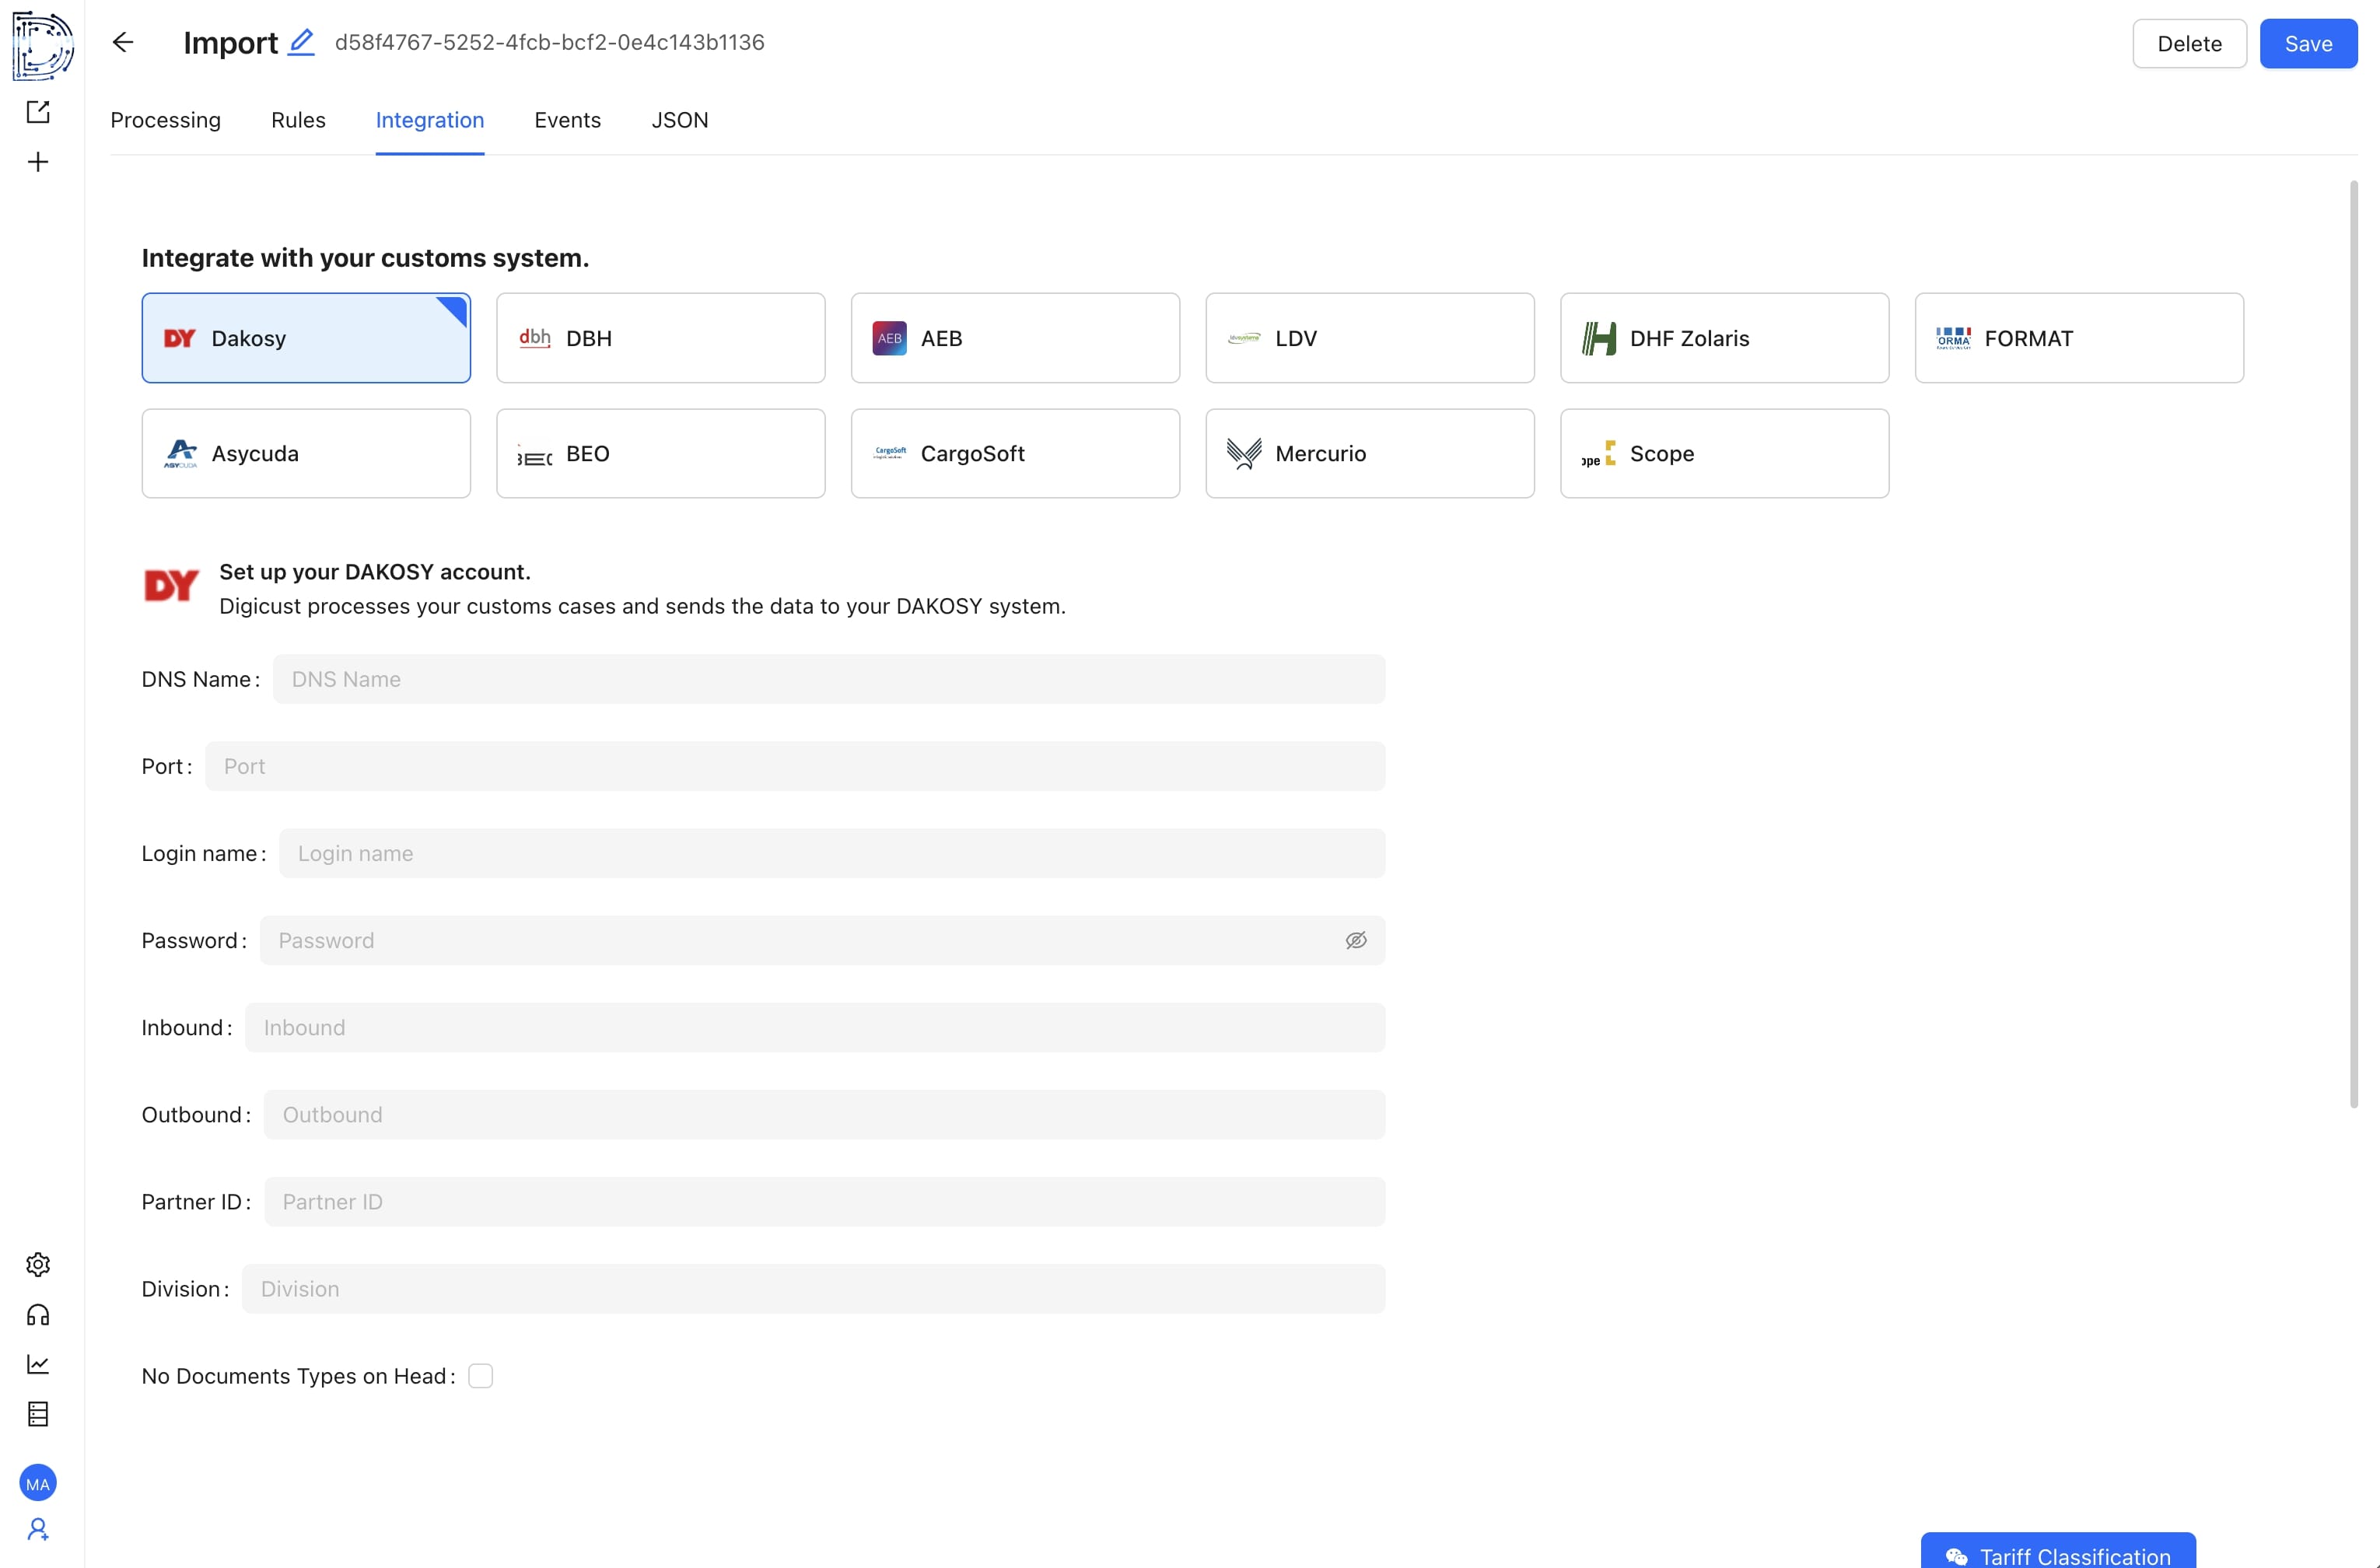Open the Tariff Classification chat button
The height and width of the screenshot is (1568, 2380).
coord(2058,1551)
